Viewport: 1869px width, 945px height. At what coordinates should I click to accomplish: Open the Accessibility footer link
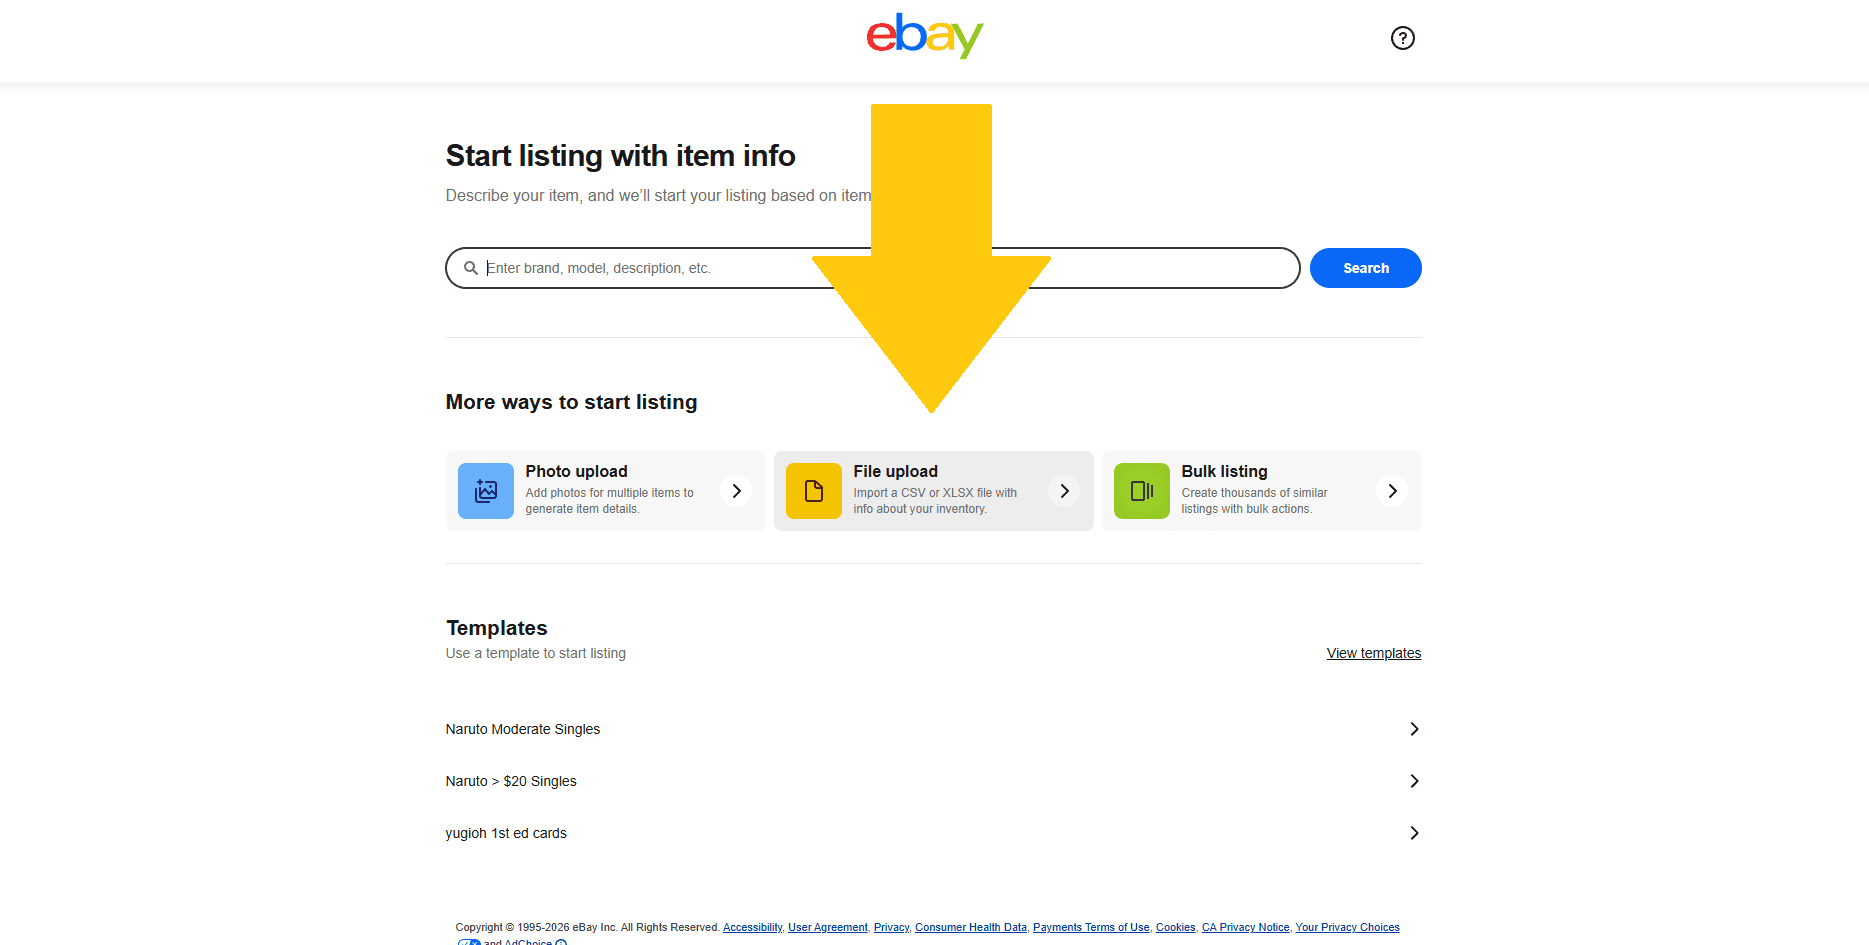coord(752,927)
